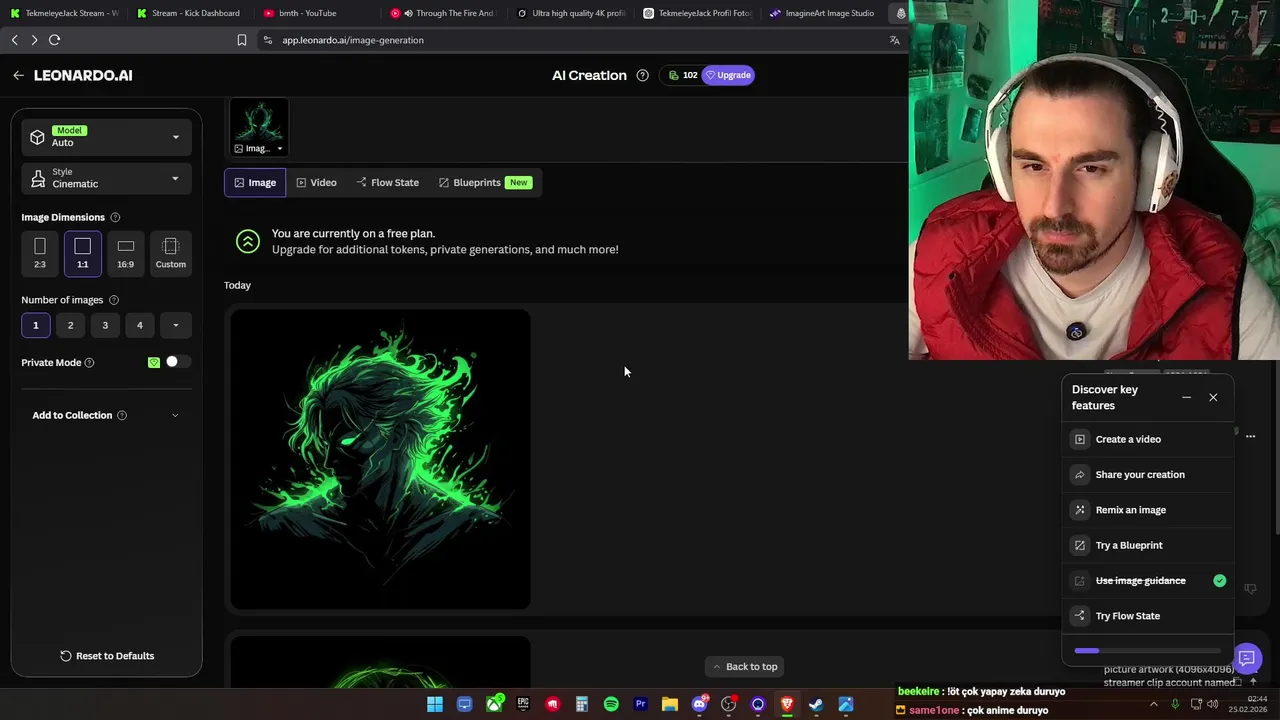The height and width of the screenshot is (720, 1280).
Task: Open Xbox app from the taskbar
Action: (494, 705)
